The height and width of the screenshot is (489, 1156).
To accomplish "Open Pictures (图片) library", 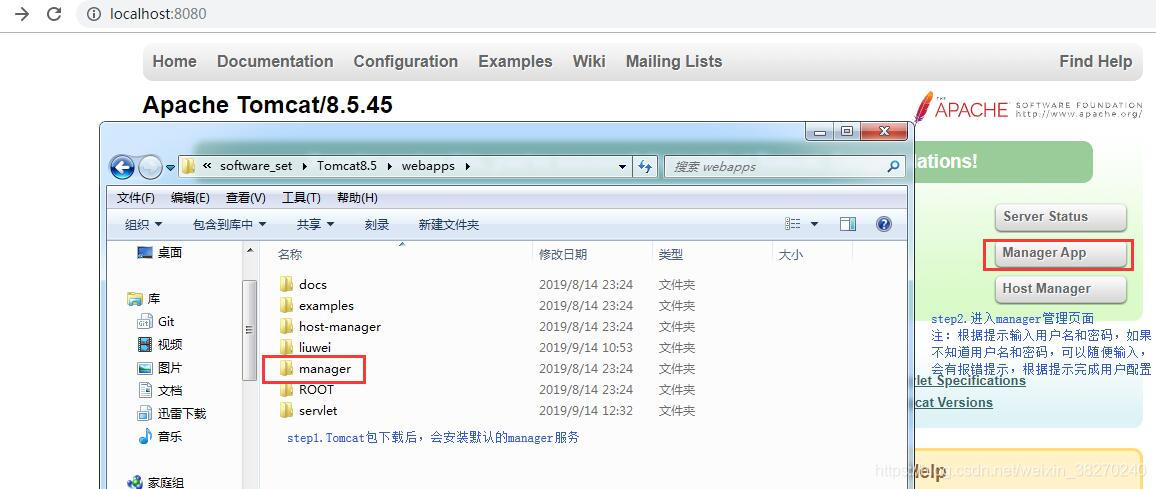I will (x=160, y=367).
